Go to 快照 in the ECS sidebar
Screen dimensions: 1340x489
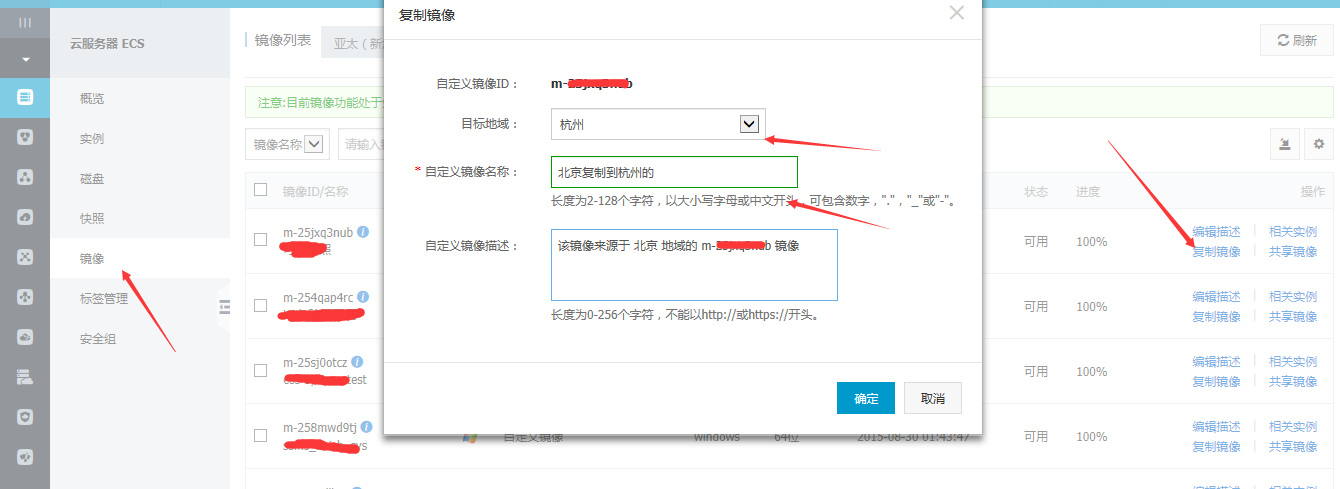click(x=92, y=218)
